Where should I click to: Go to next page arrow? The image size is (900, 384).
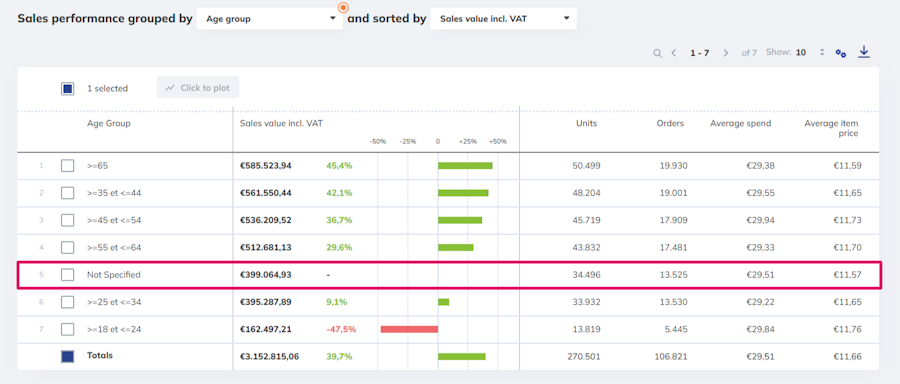(x=726, y=53)
